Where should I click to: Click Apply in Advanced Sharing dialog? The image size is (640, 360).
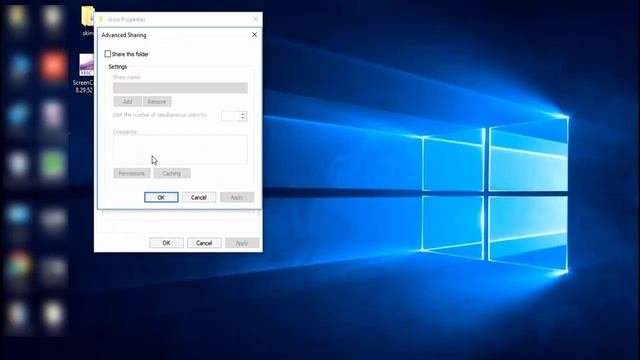click(x=237, y=198)
